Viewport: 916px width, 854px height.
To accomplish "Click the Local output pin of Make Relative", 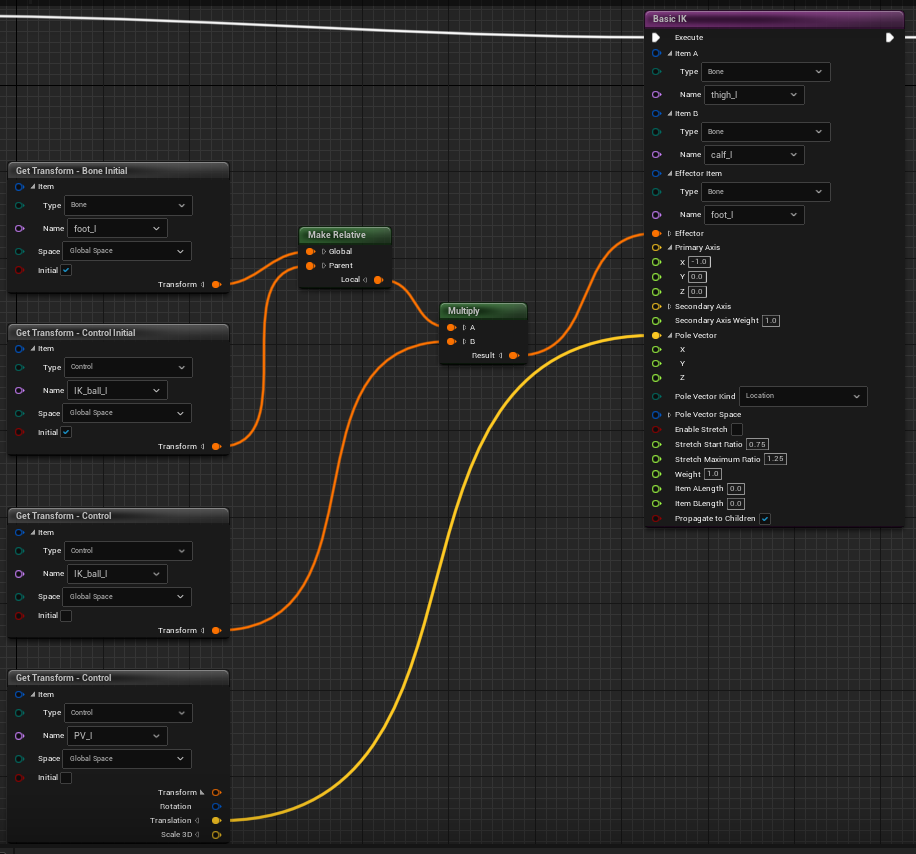I will click(x=380, y=279).
